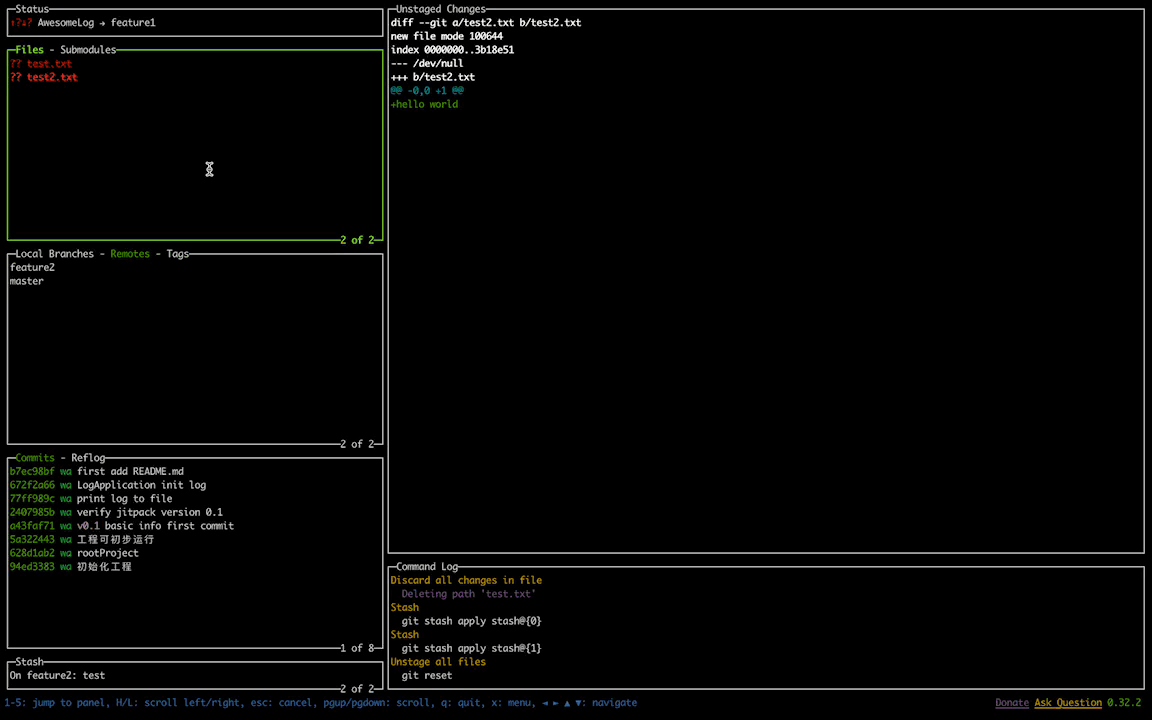Select the Commits tab

(35, 458)
